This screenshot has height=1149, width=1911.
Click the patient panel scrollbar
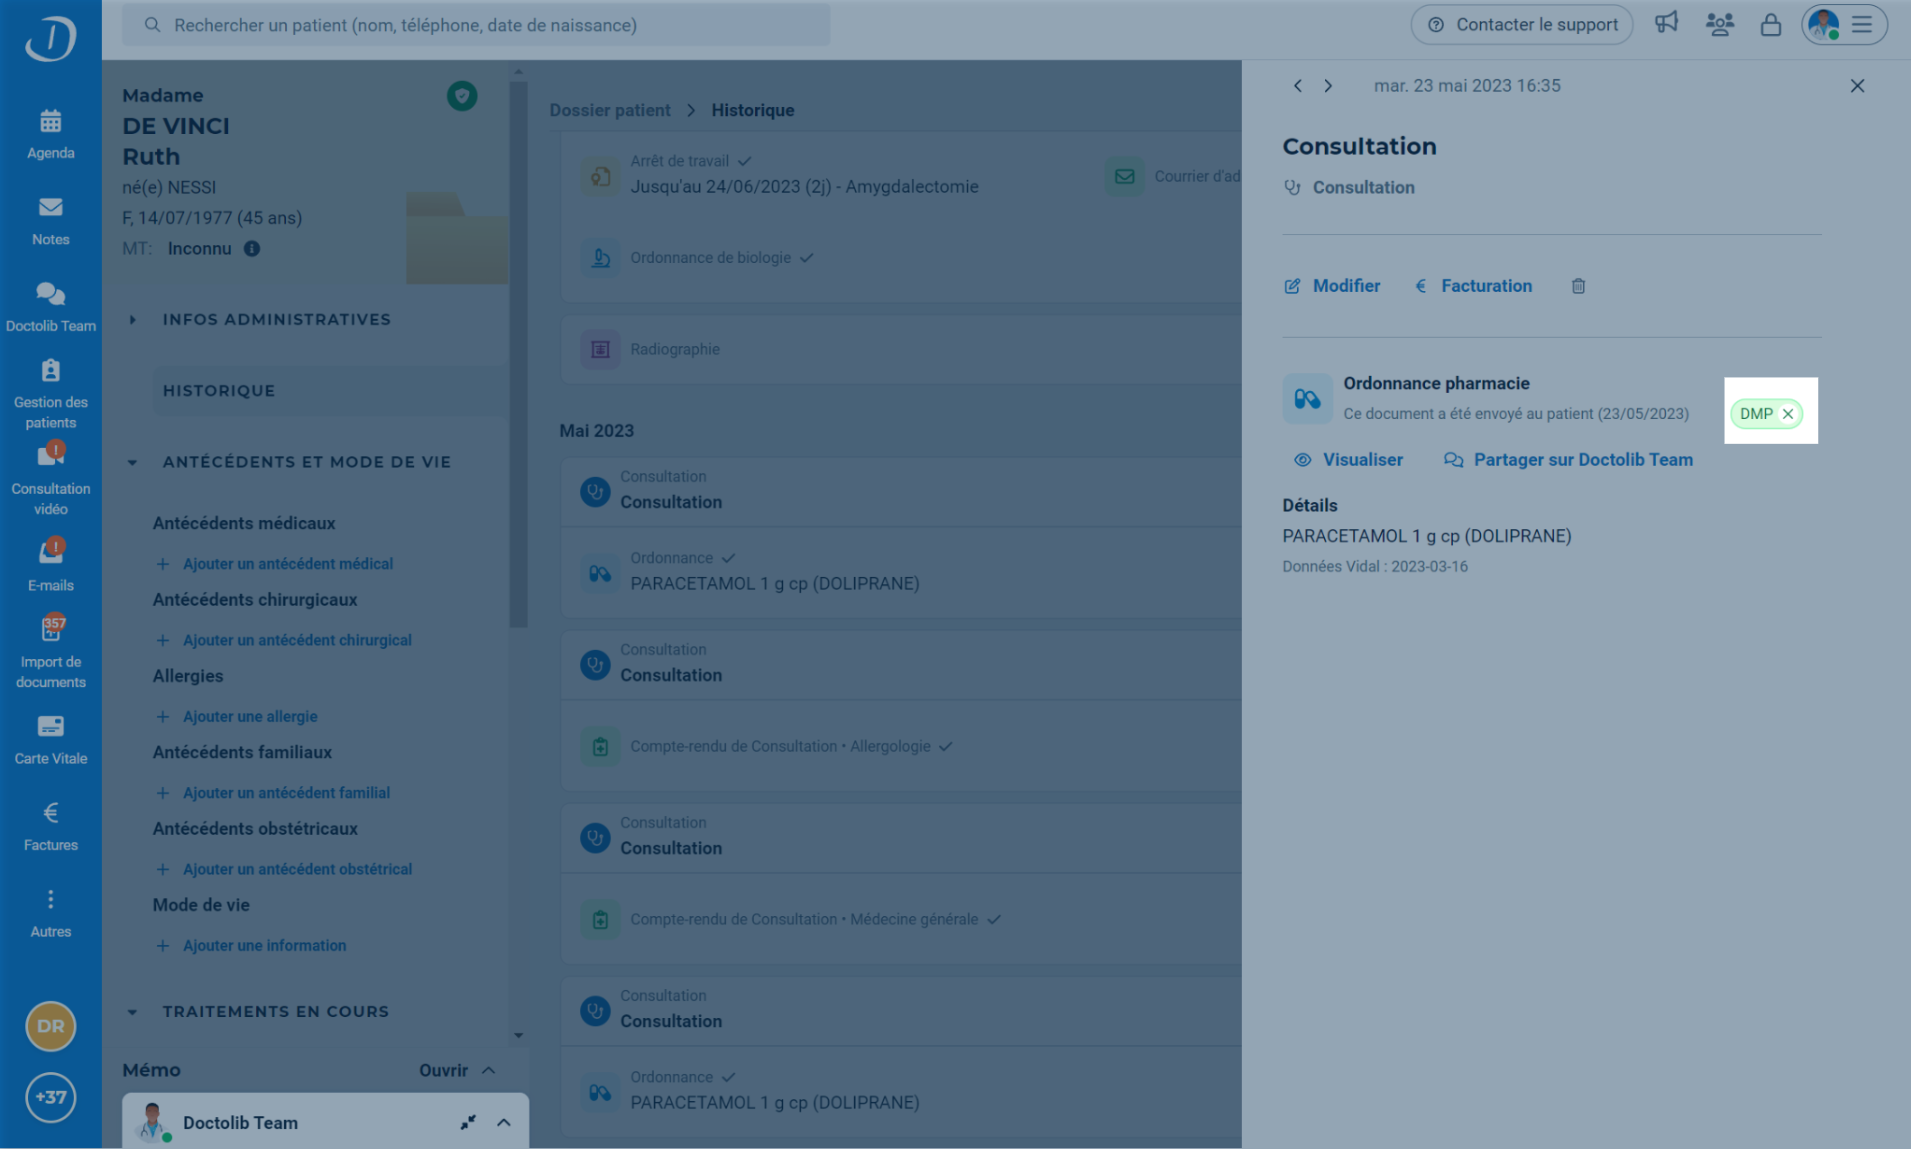[x=518, y=350]
